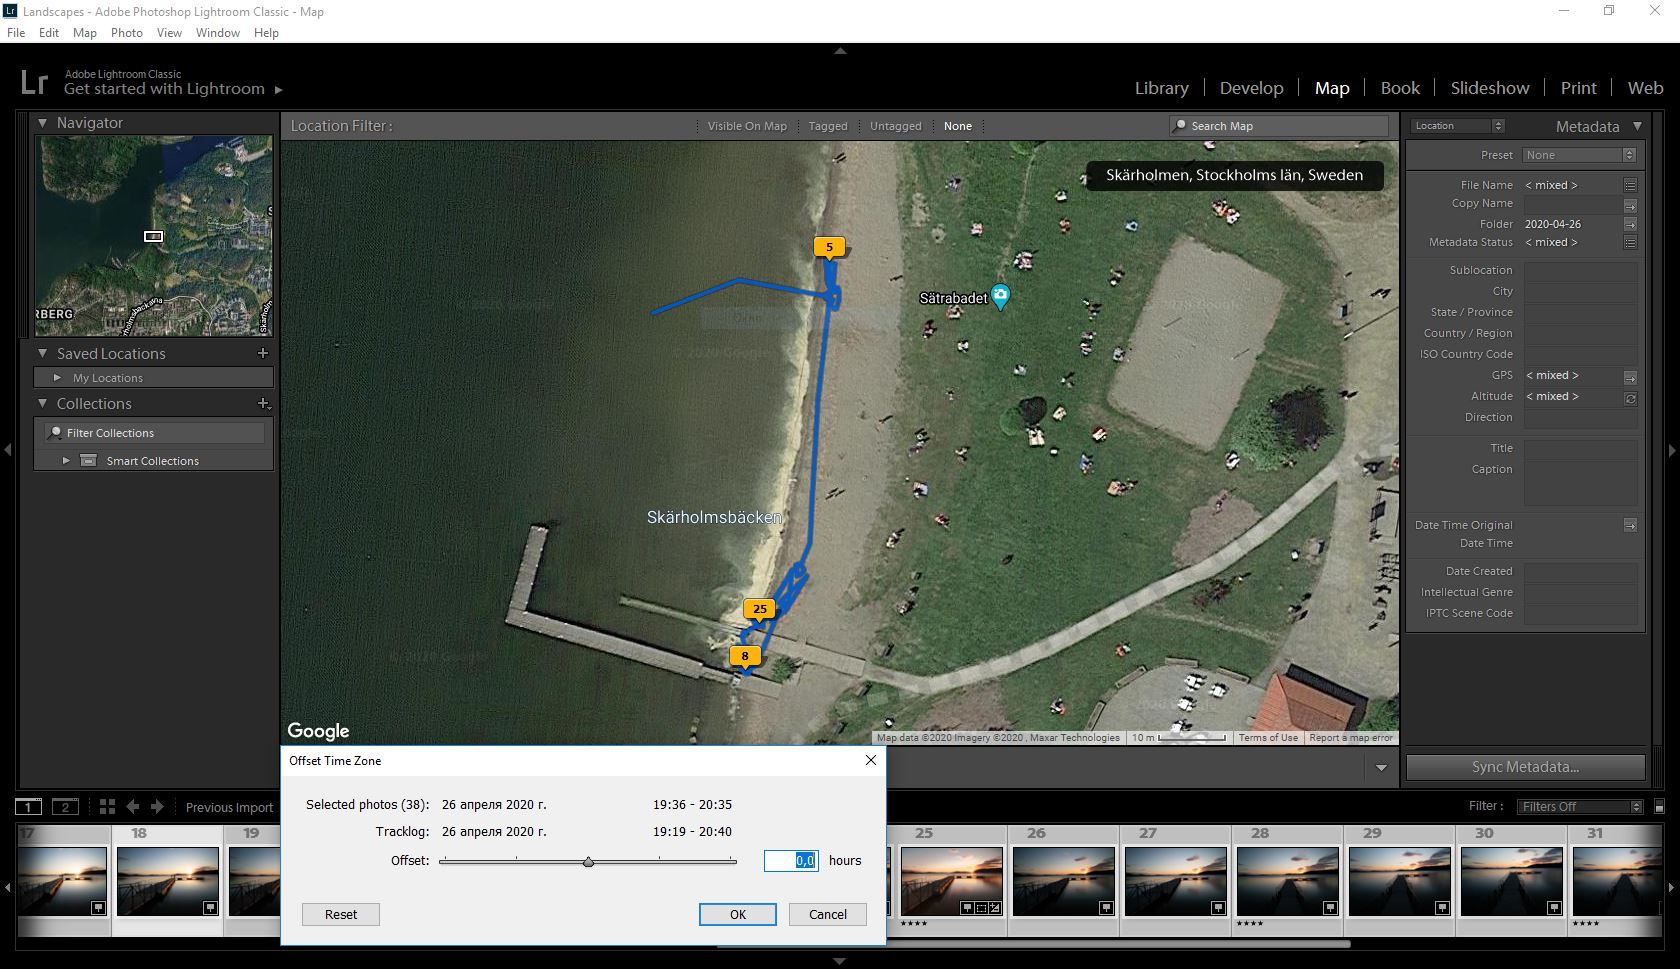Filter map by Tagged photos

pos(828,126)
